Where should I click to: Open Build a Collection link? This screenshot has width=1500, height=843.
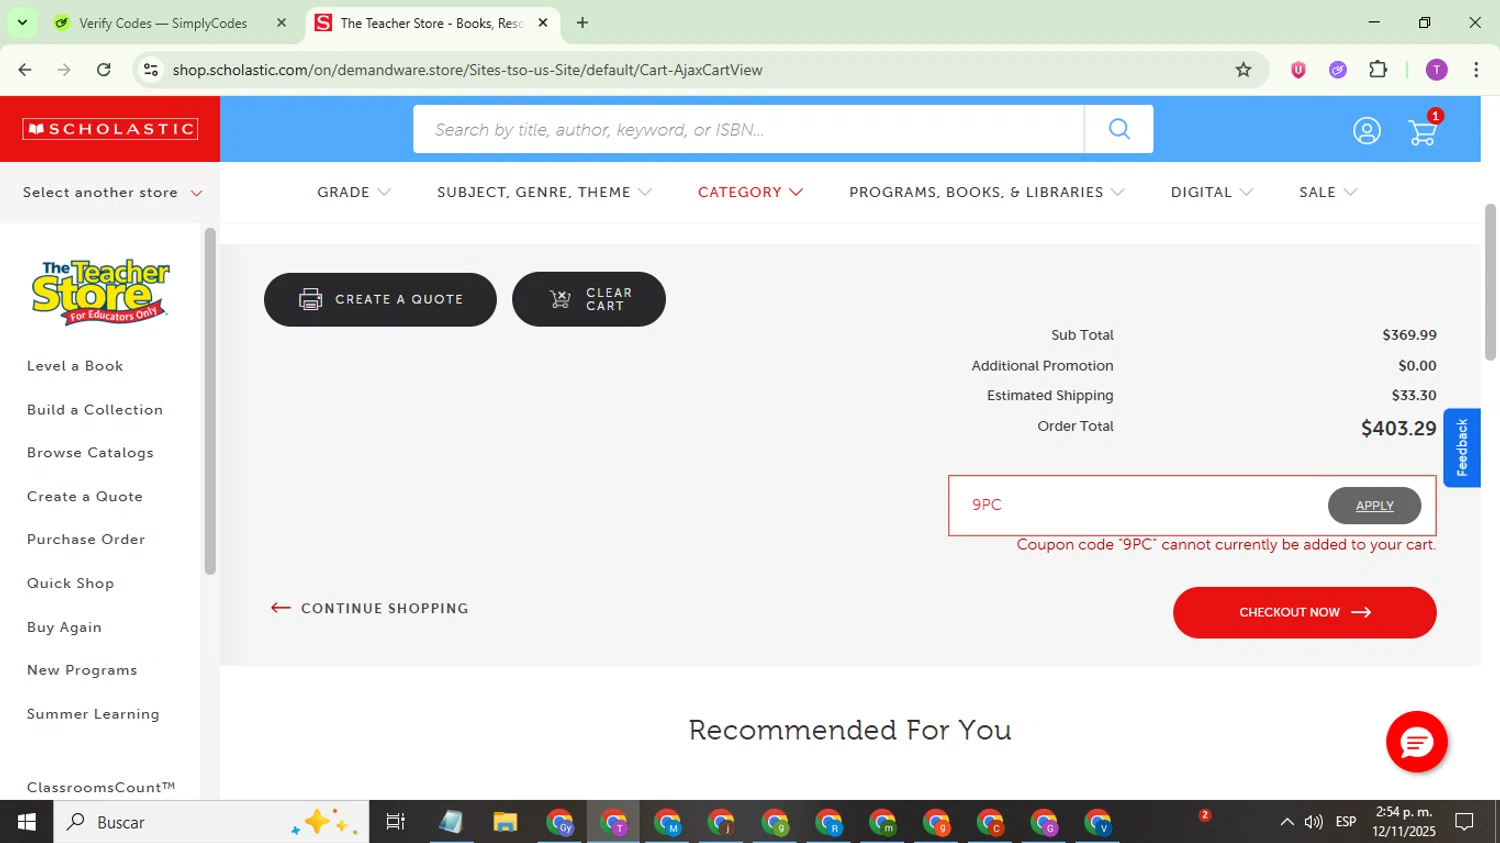coord(95,410)
